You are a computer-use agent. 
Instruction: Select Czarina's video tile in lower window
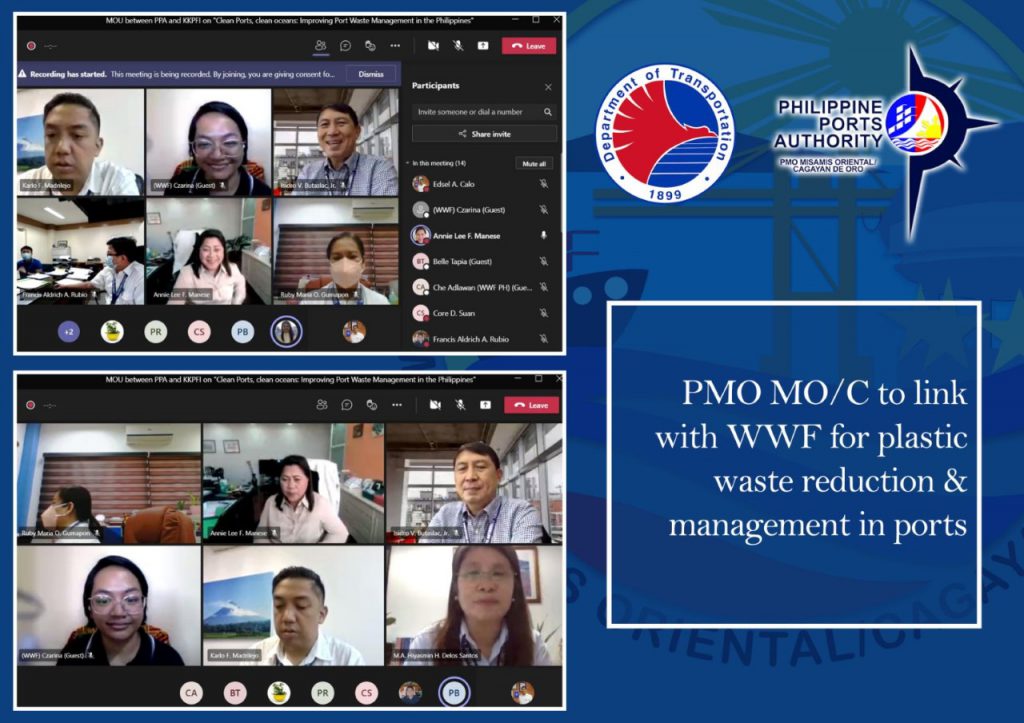point(109,606)
